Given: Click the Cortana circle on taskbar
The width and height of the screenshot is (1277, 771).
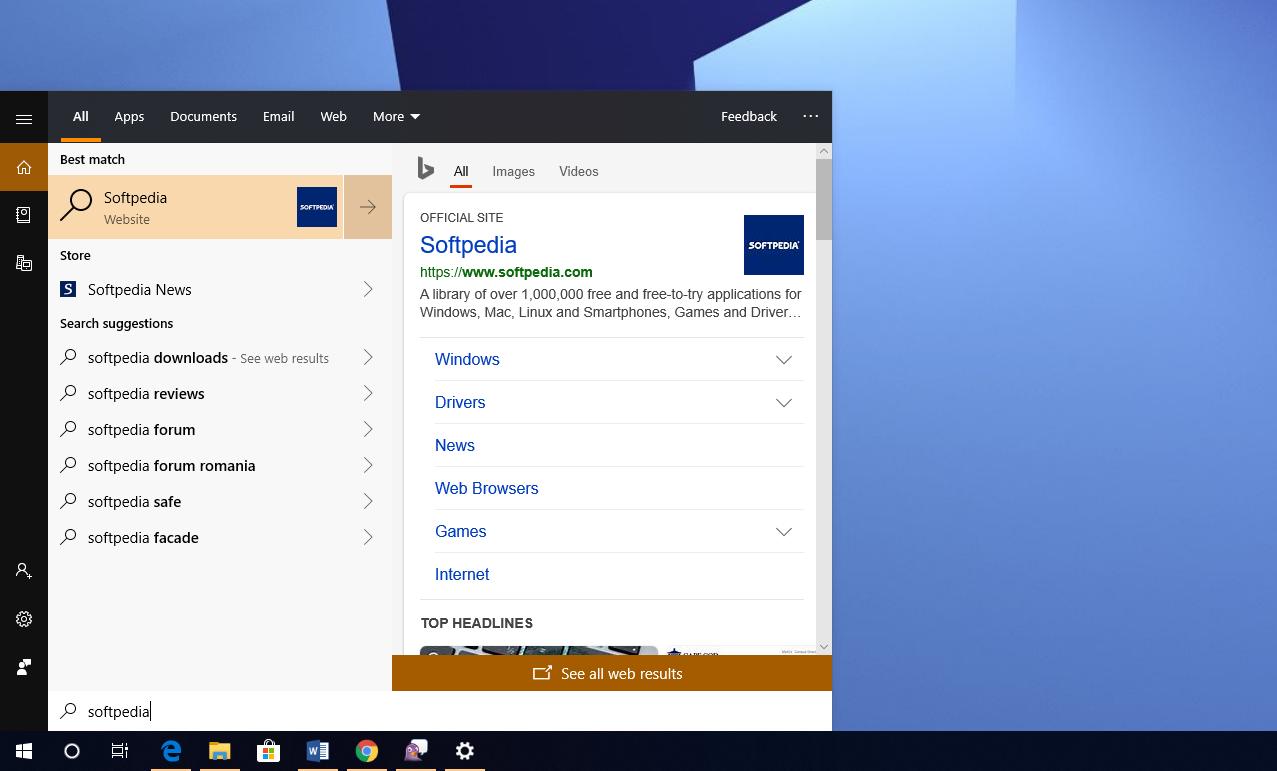Looking at the screenshot, I should (72, 751).
